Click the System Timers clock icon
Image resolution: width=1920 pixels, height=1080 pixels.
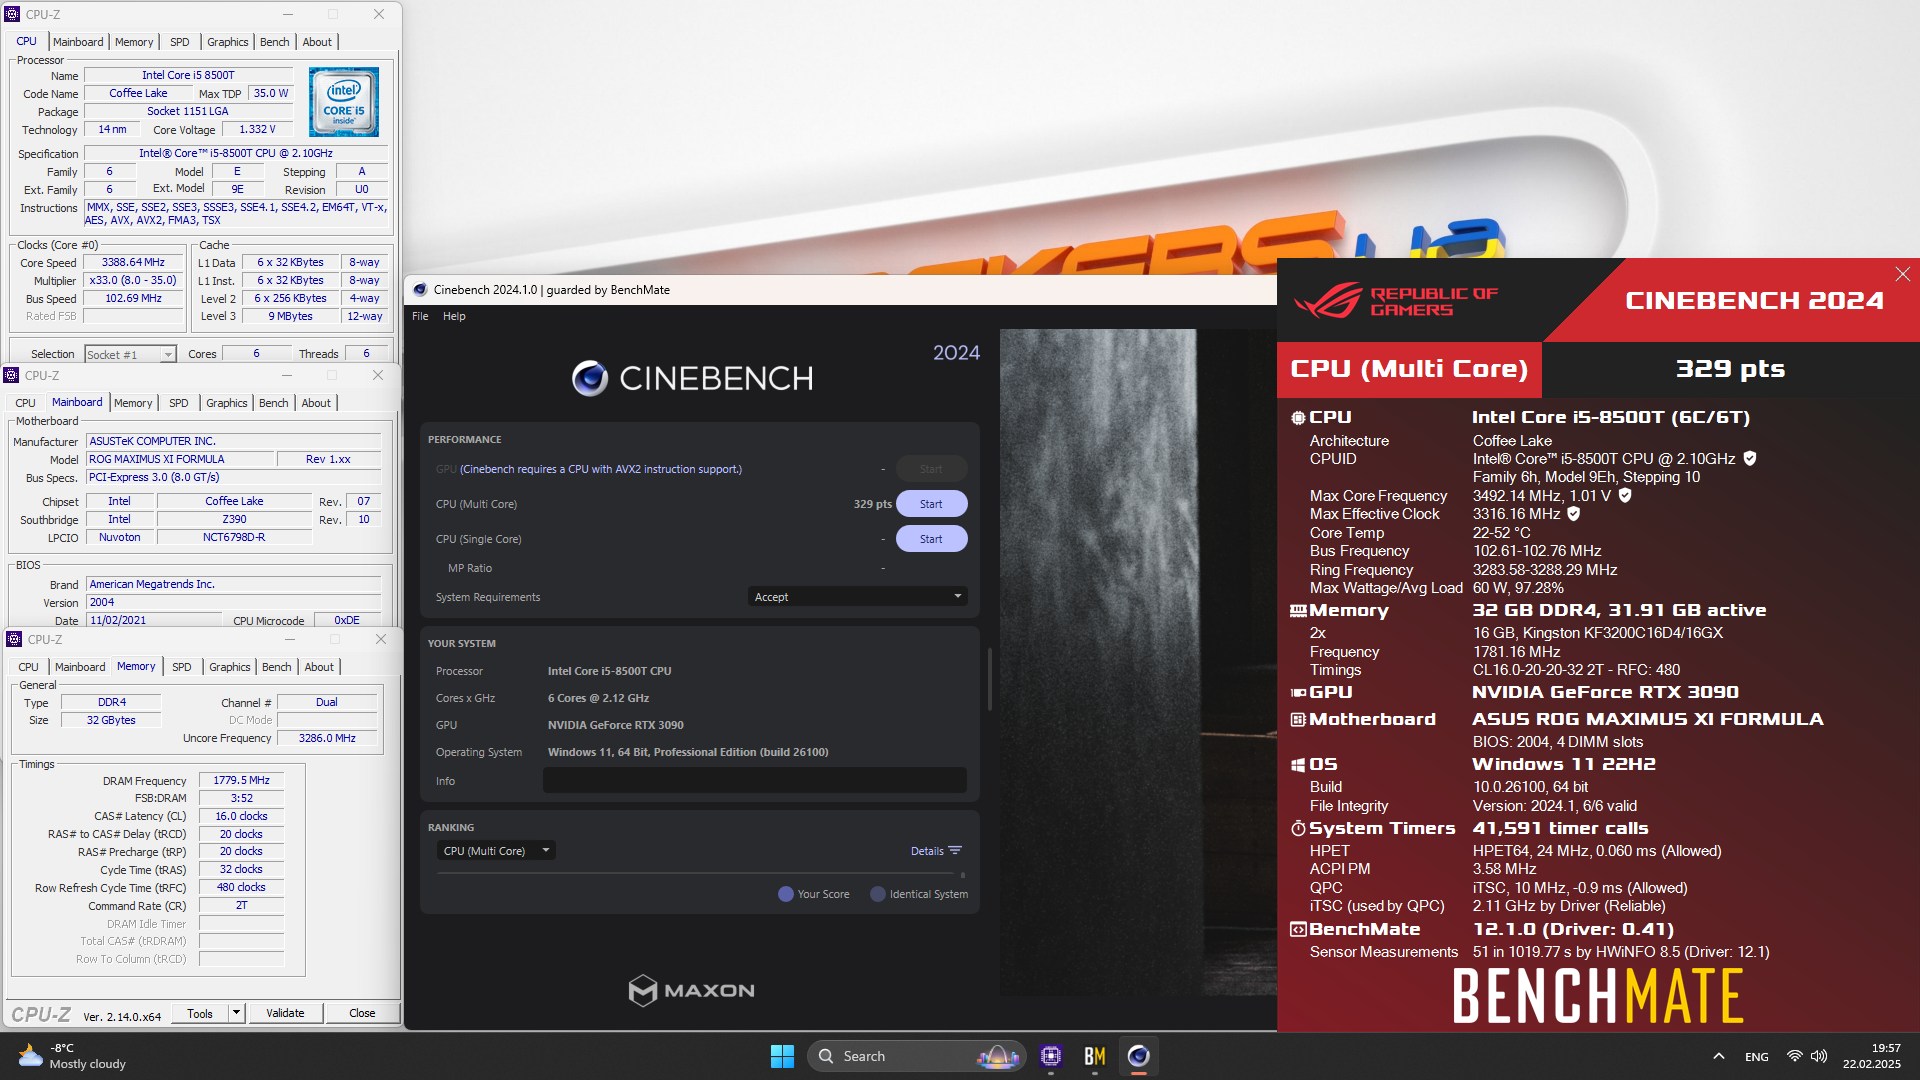pyautogui.click(x=1298, y=829)
